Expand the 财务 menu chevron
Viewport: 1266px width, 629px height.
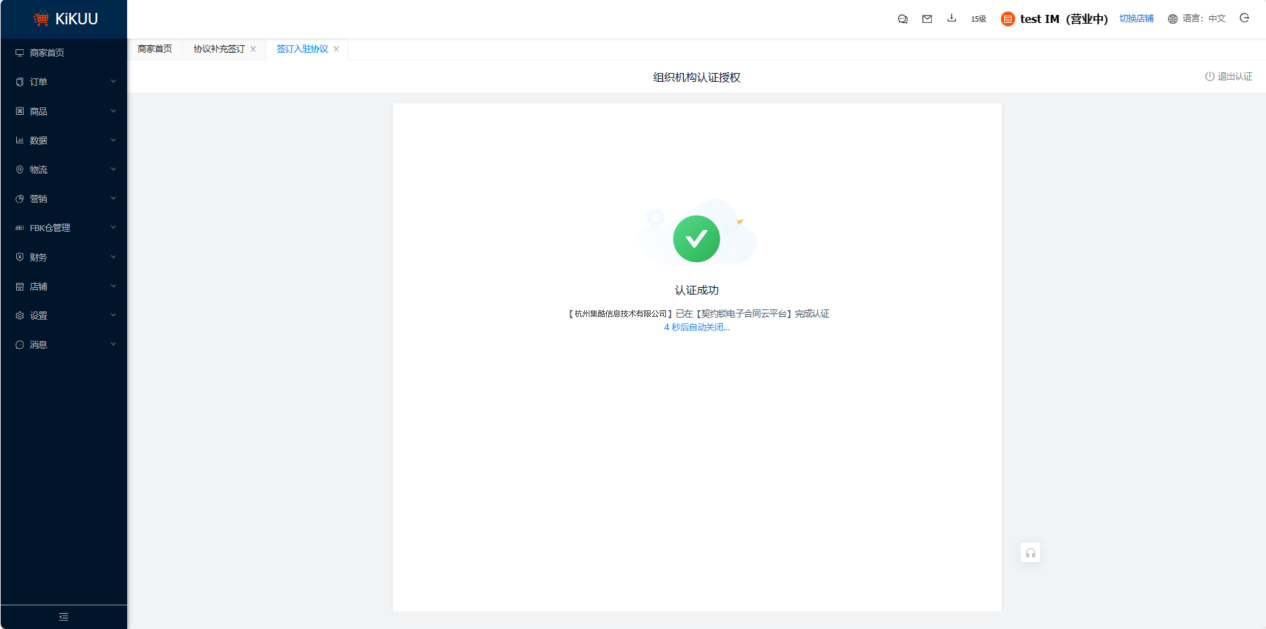click(113, 256)
